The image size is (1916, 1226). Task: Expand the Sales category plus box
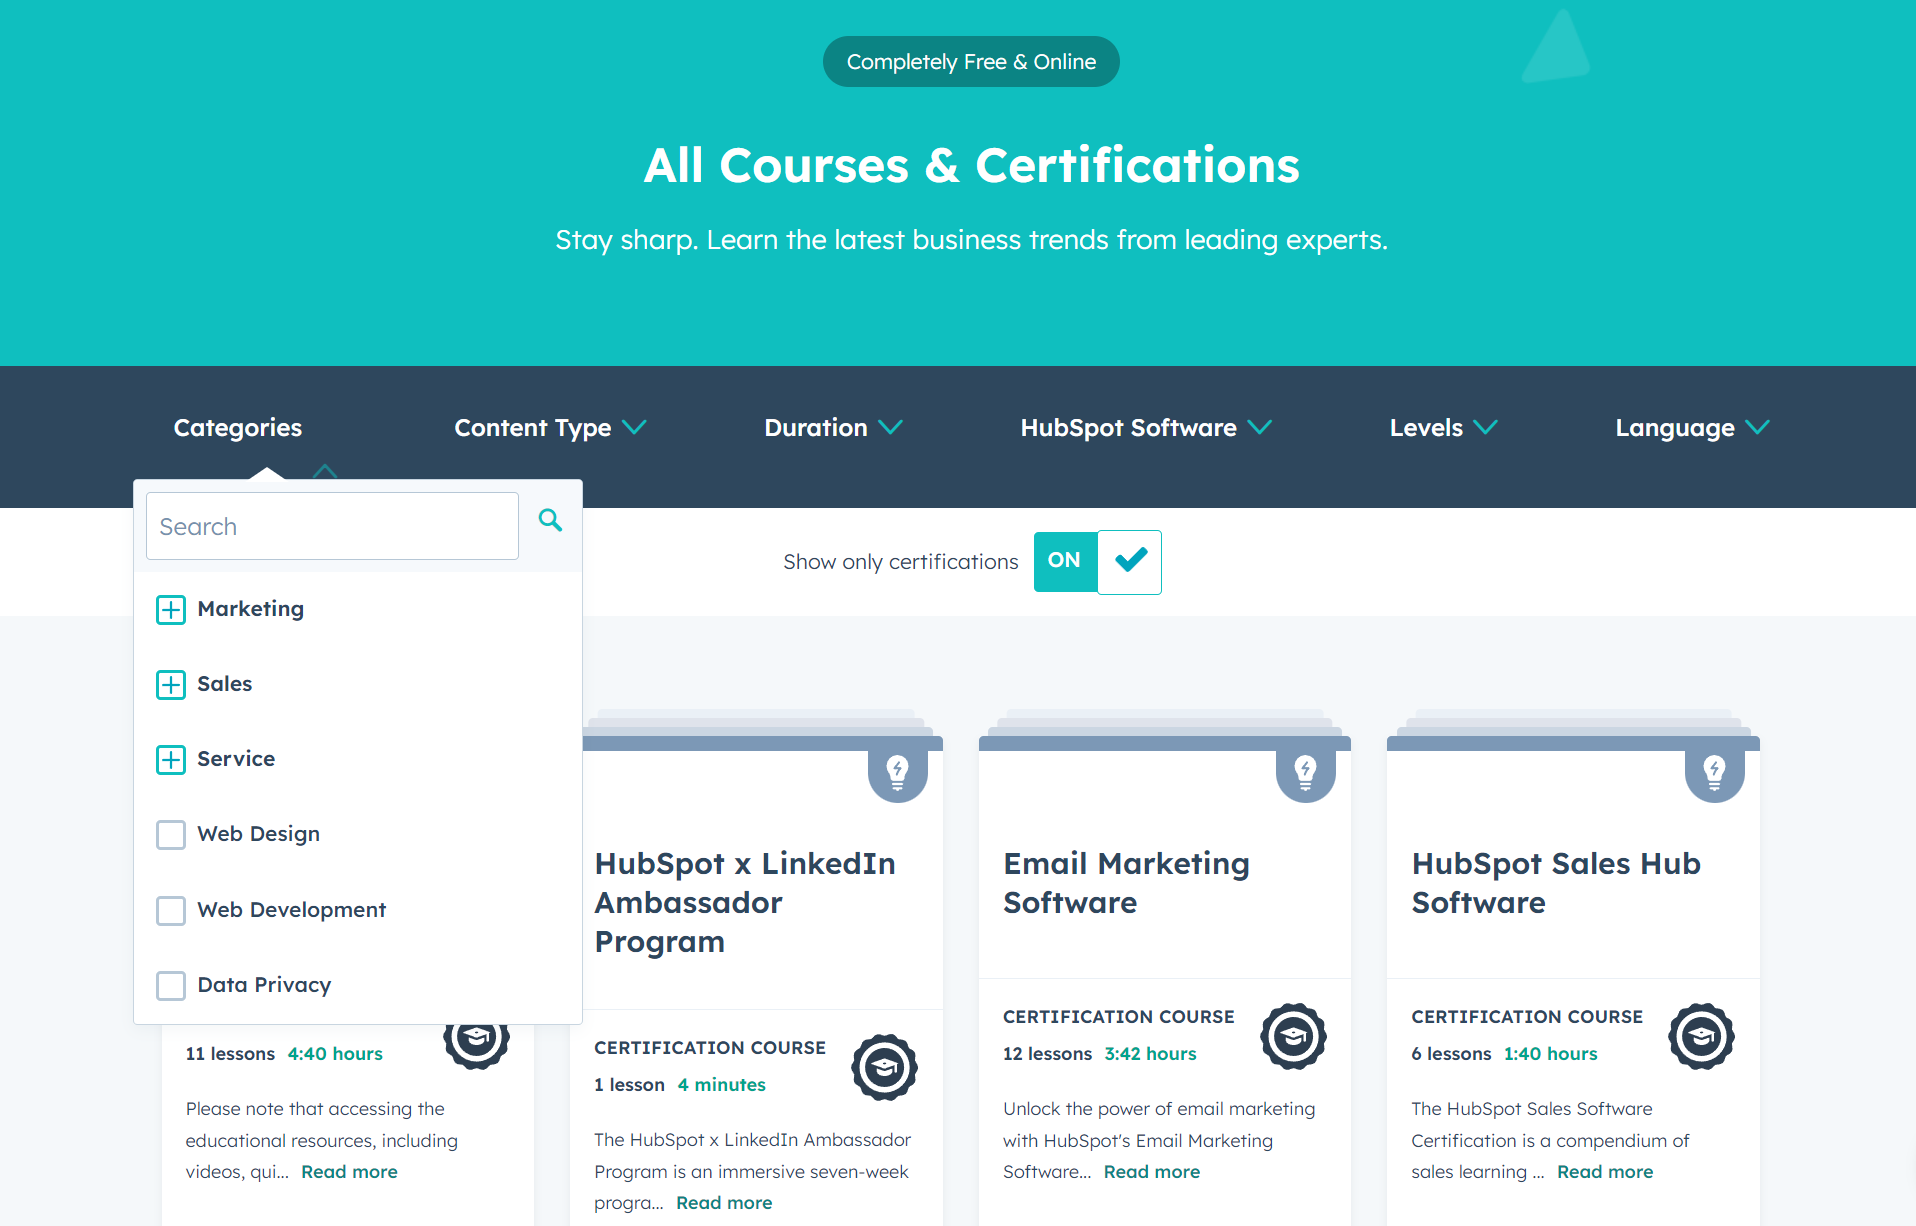171,685
